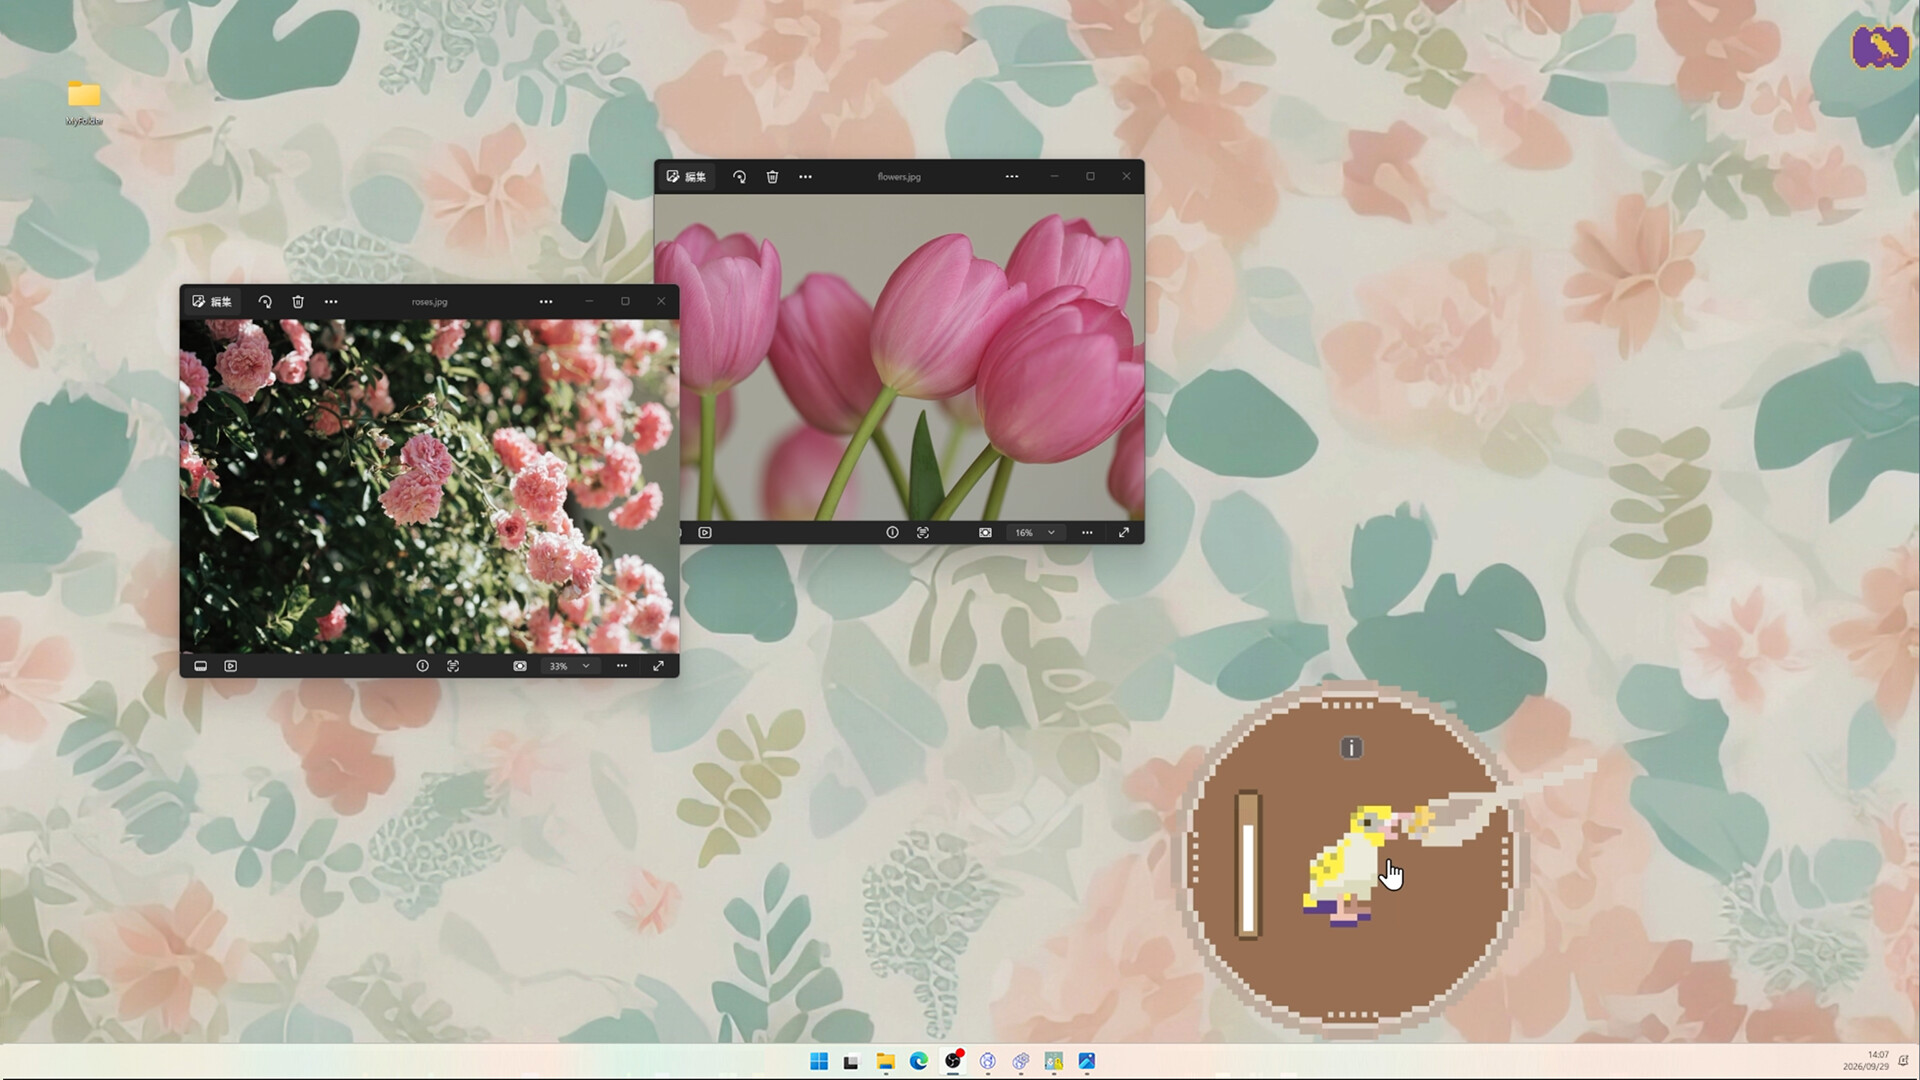Viewport: 1920px width, 1080px height.
Task: Open the Windows Start menu
Action: (819, 1061)
